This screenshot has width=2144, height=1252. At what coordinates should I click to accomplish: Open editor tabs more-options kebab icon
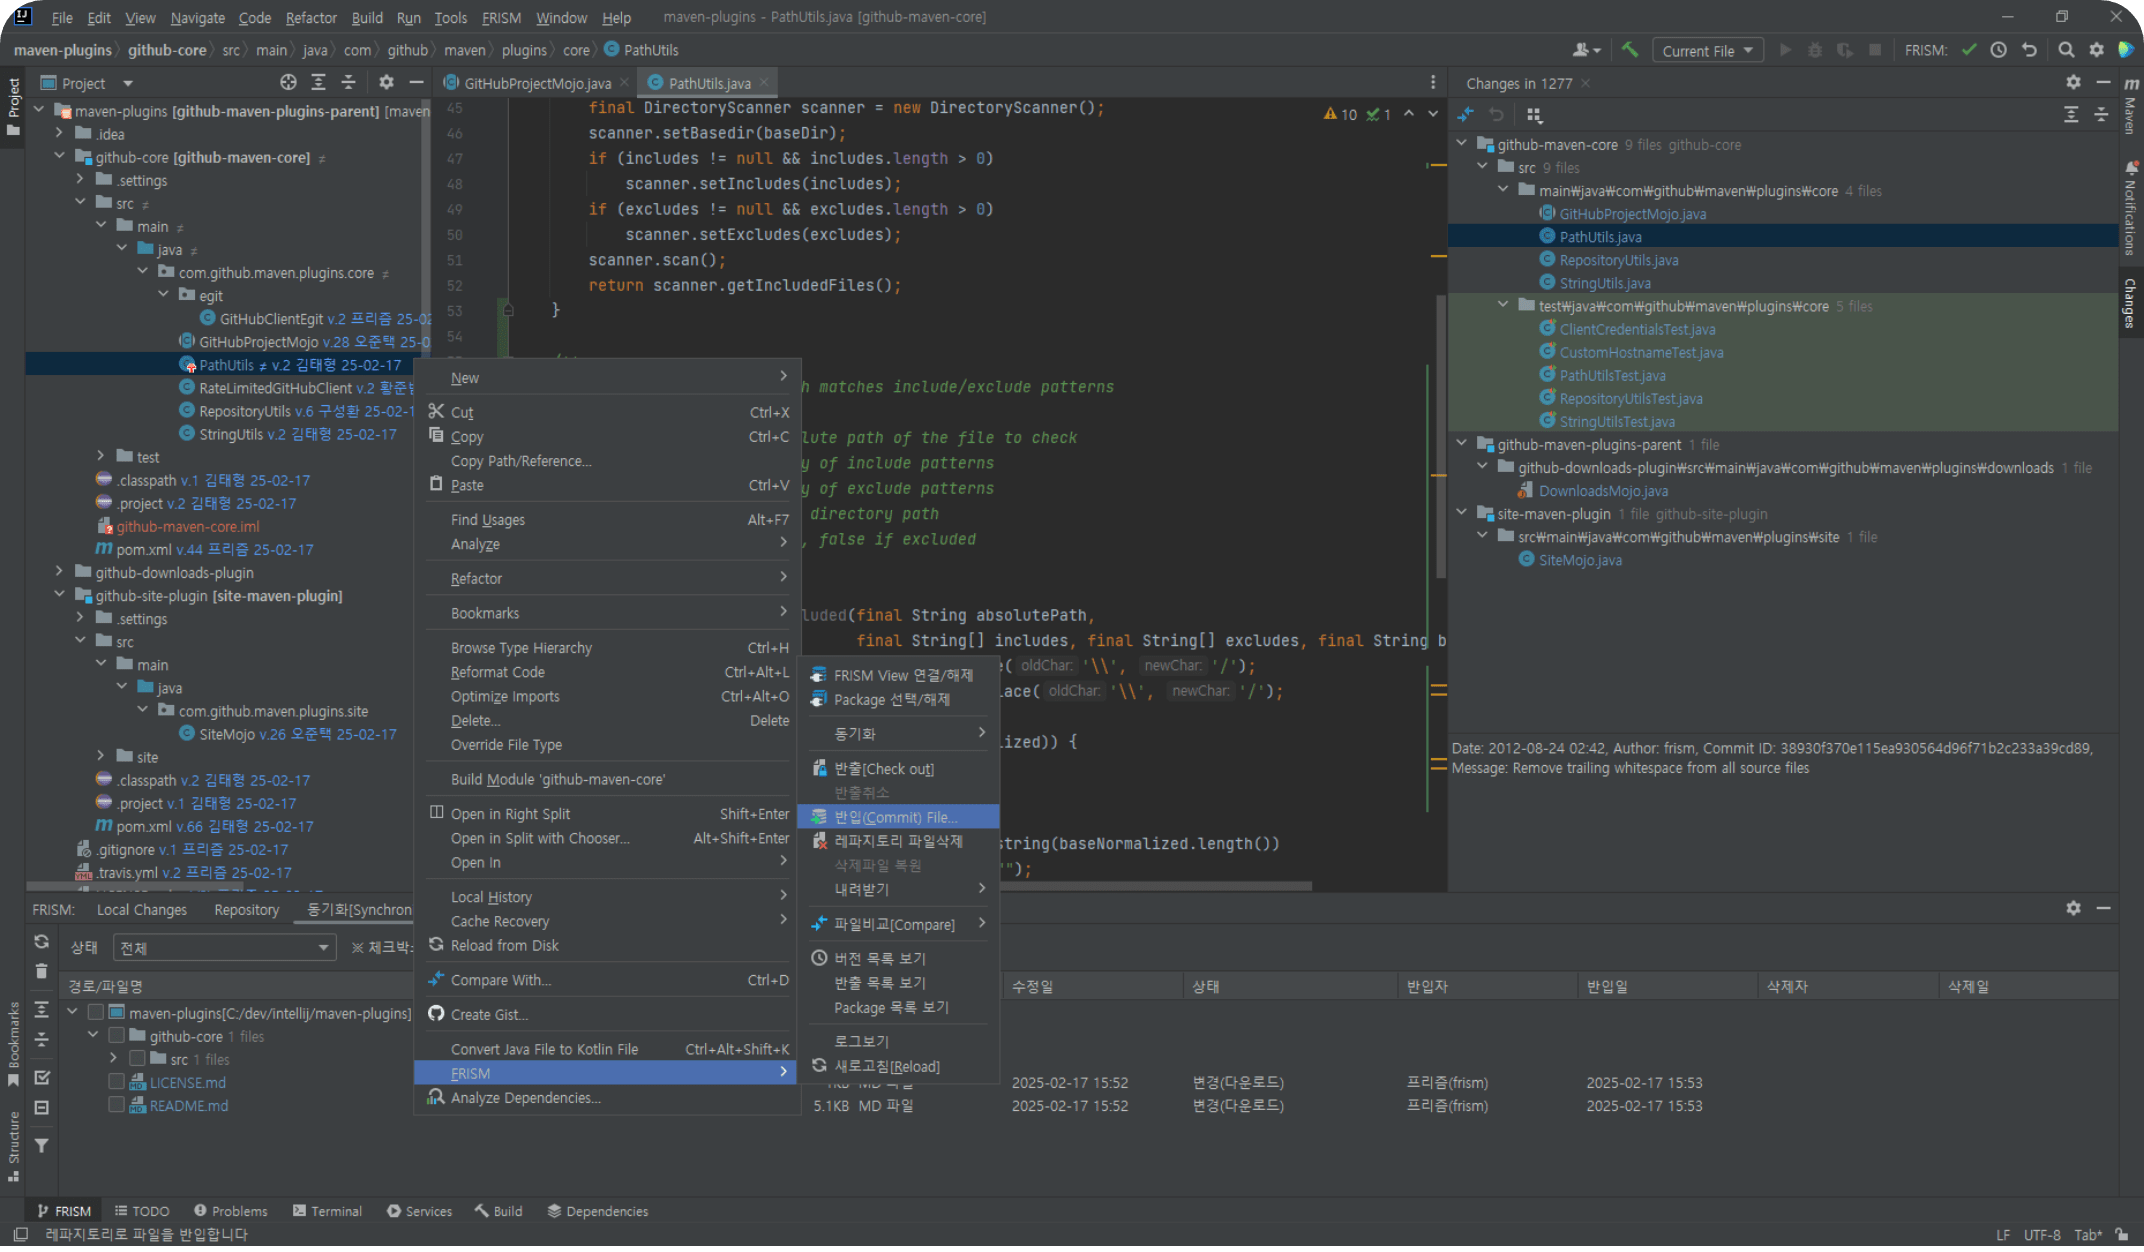coord(1432,82)
